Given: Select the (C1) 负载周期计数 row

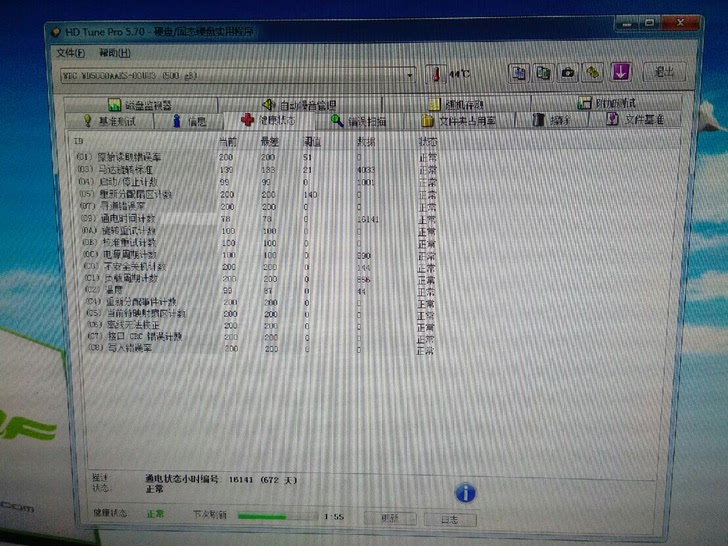Looking at the screenshot, I should tap(259, 279).
